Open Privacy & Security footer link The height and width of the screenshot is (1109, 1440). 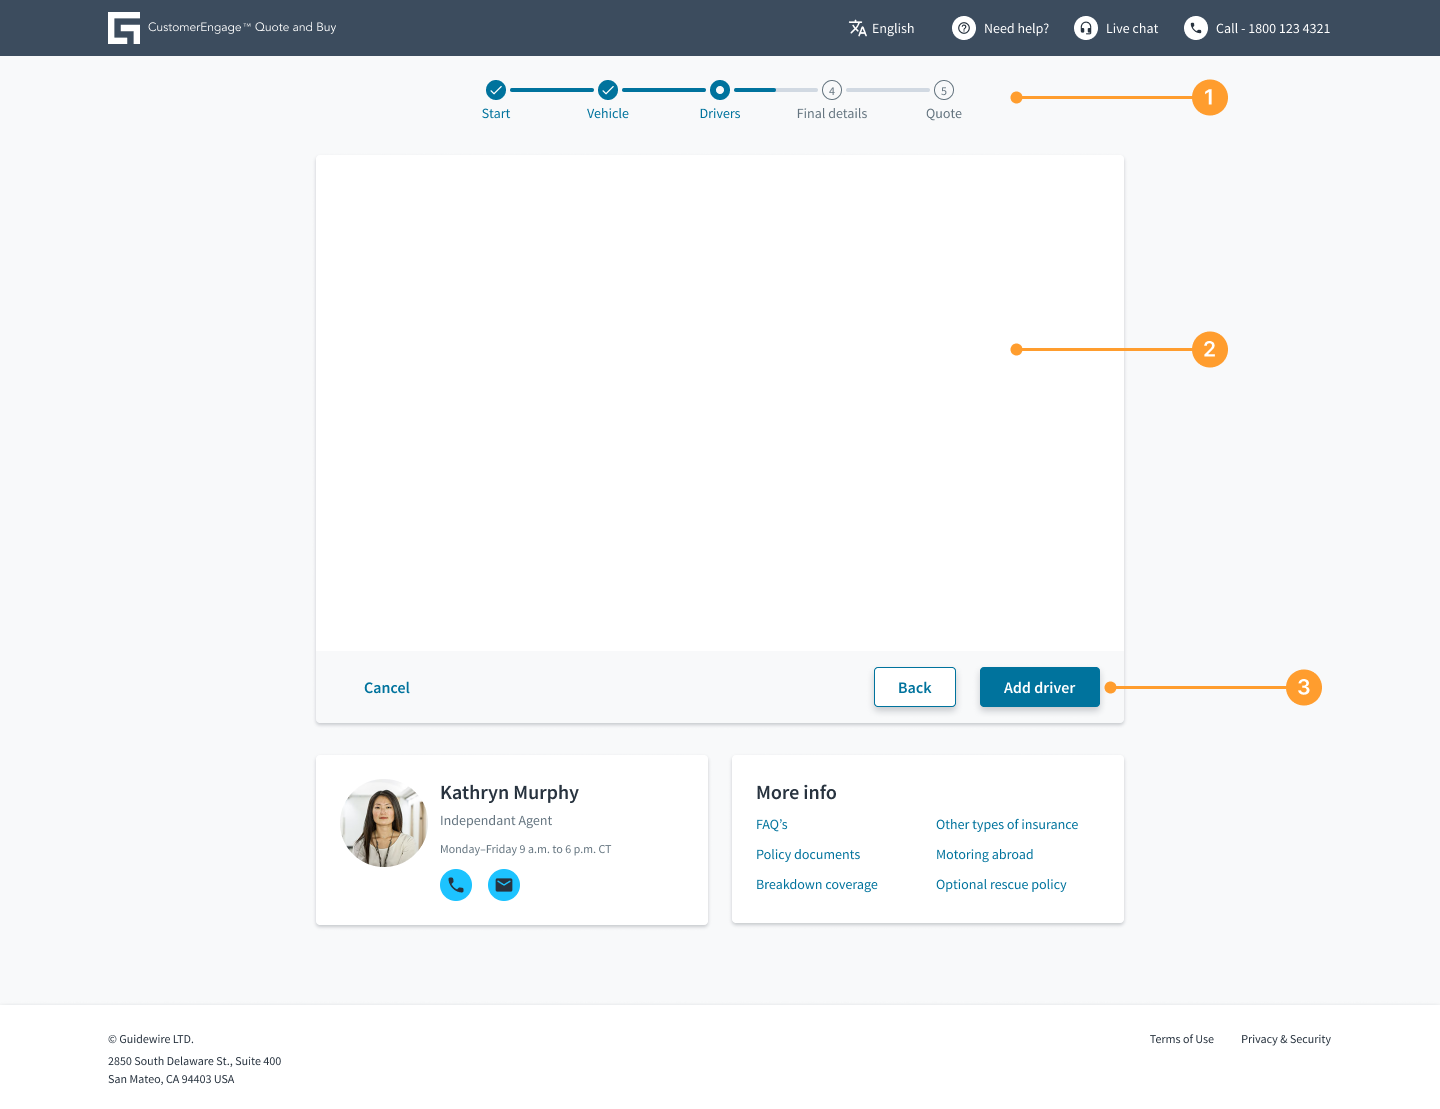(1286, 1039)
